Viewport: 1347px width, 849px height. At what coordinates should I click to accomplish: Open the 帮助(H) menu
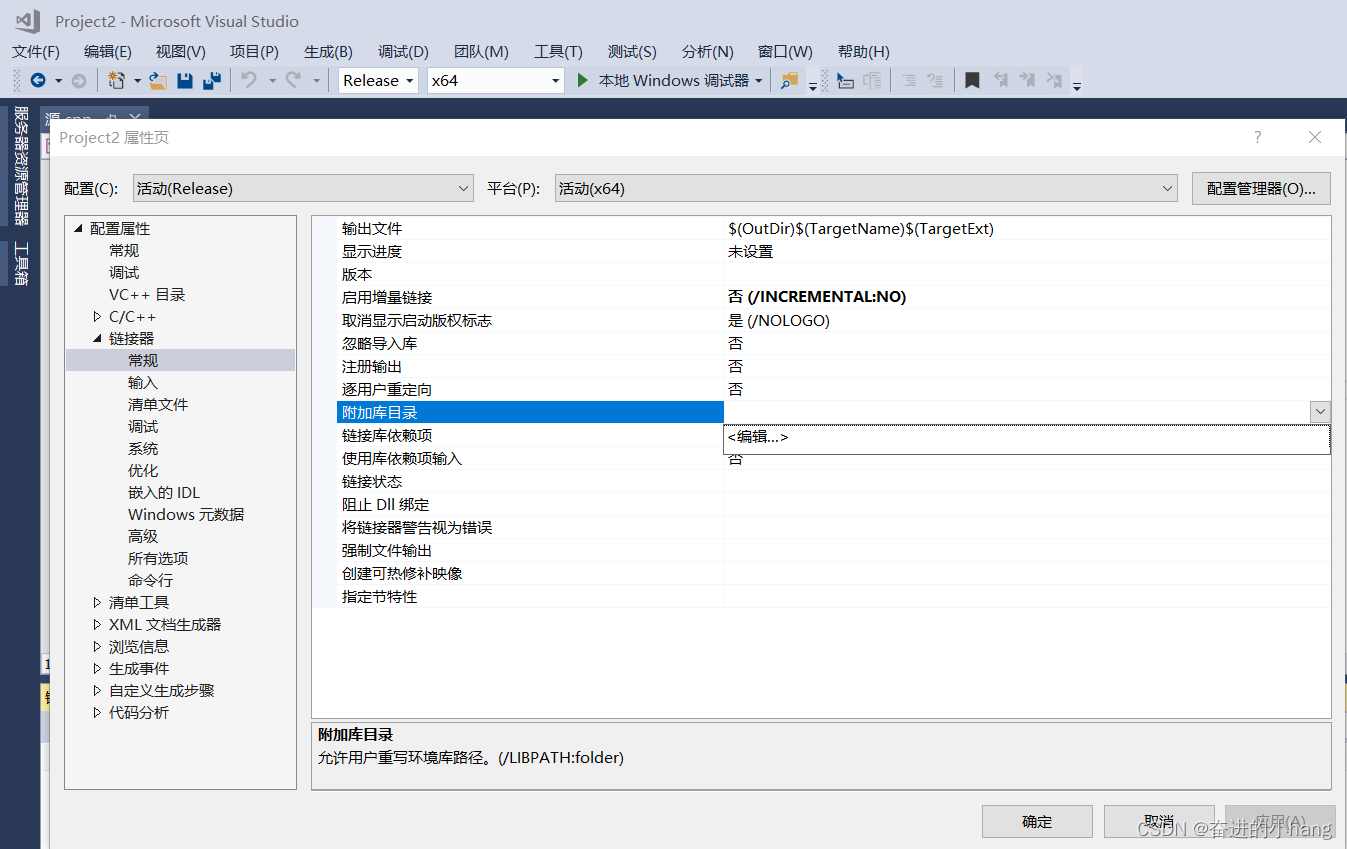point(864,52)
